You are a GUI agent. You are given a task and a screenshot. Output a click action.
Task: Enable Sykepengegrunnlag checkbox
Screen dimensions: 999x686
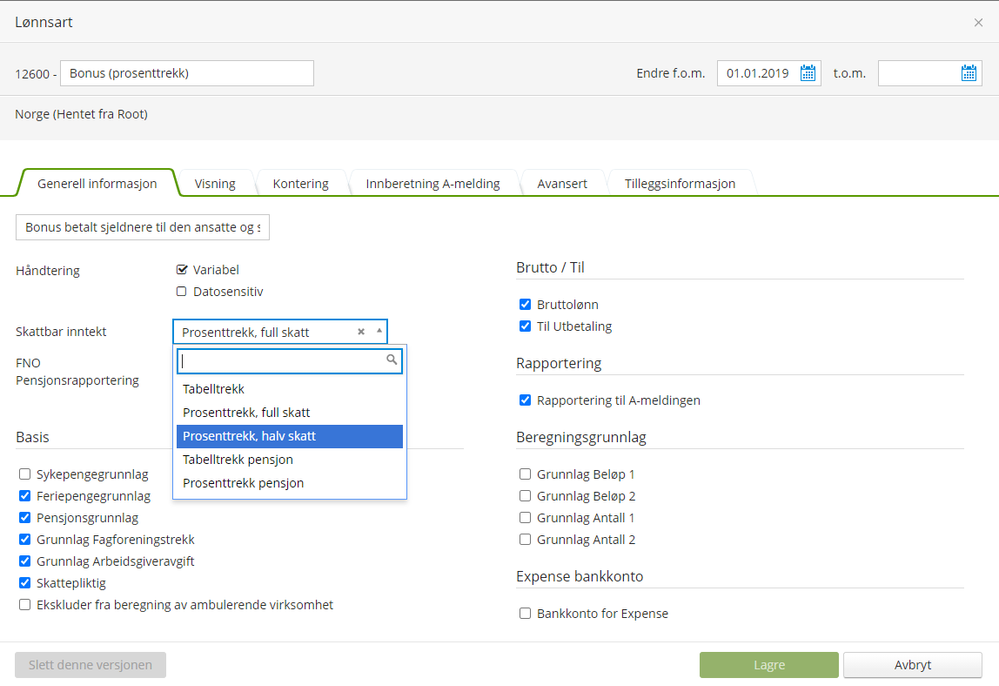click(25, 474)
